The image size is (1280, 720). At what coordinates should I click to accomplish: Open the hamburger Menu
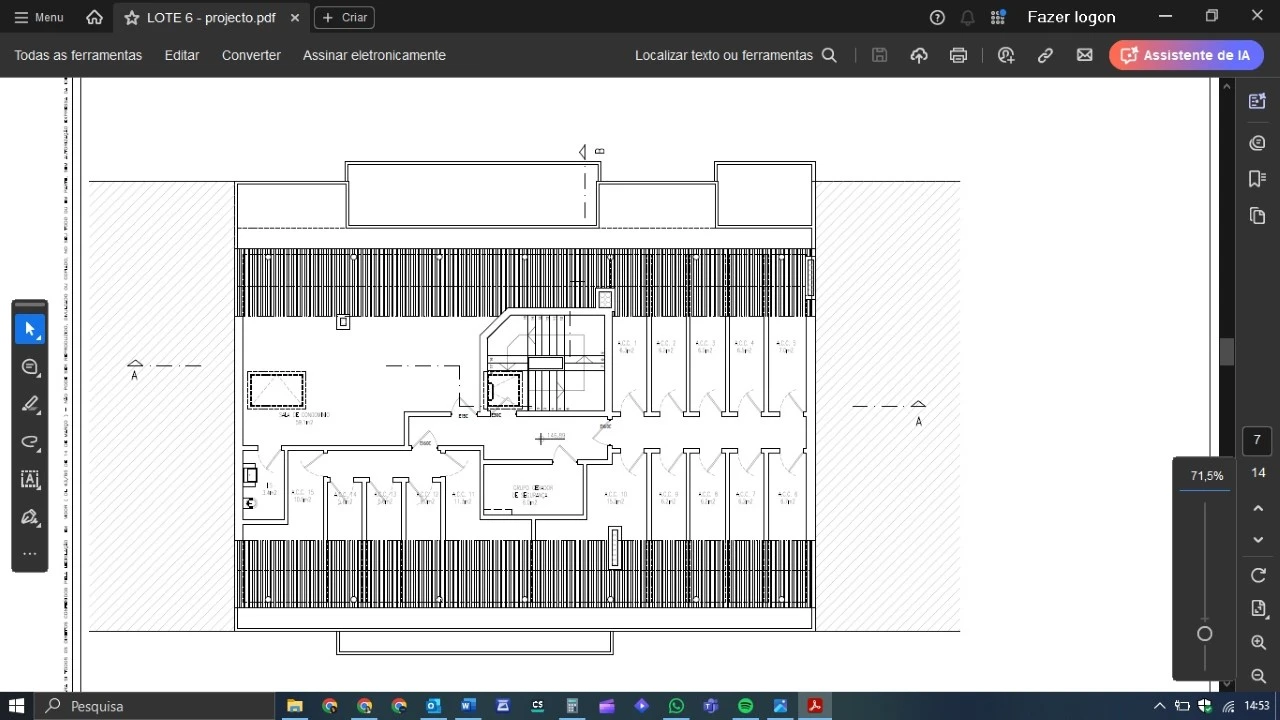pyautogui.click(x=38, y=17)
